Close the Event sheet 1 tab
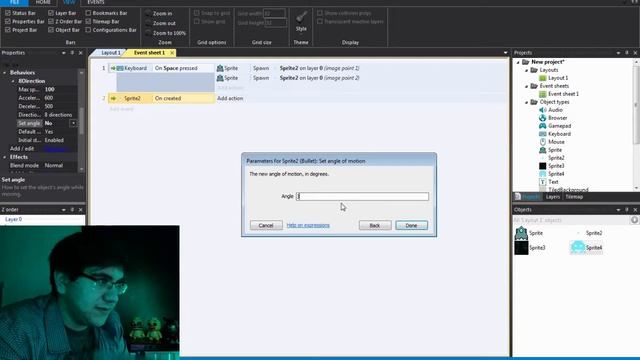 172,53
